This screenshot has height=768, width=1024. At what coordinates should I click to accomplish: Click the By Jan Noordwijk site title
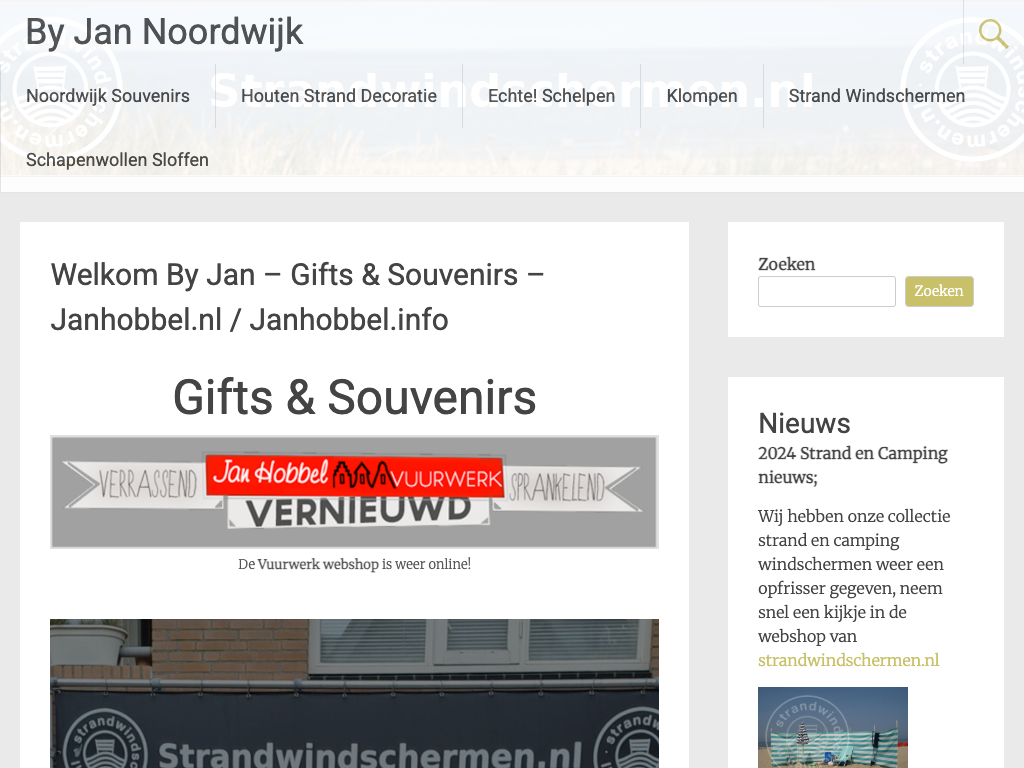(165, 32)
